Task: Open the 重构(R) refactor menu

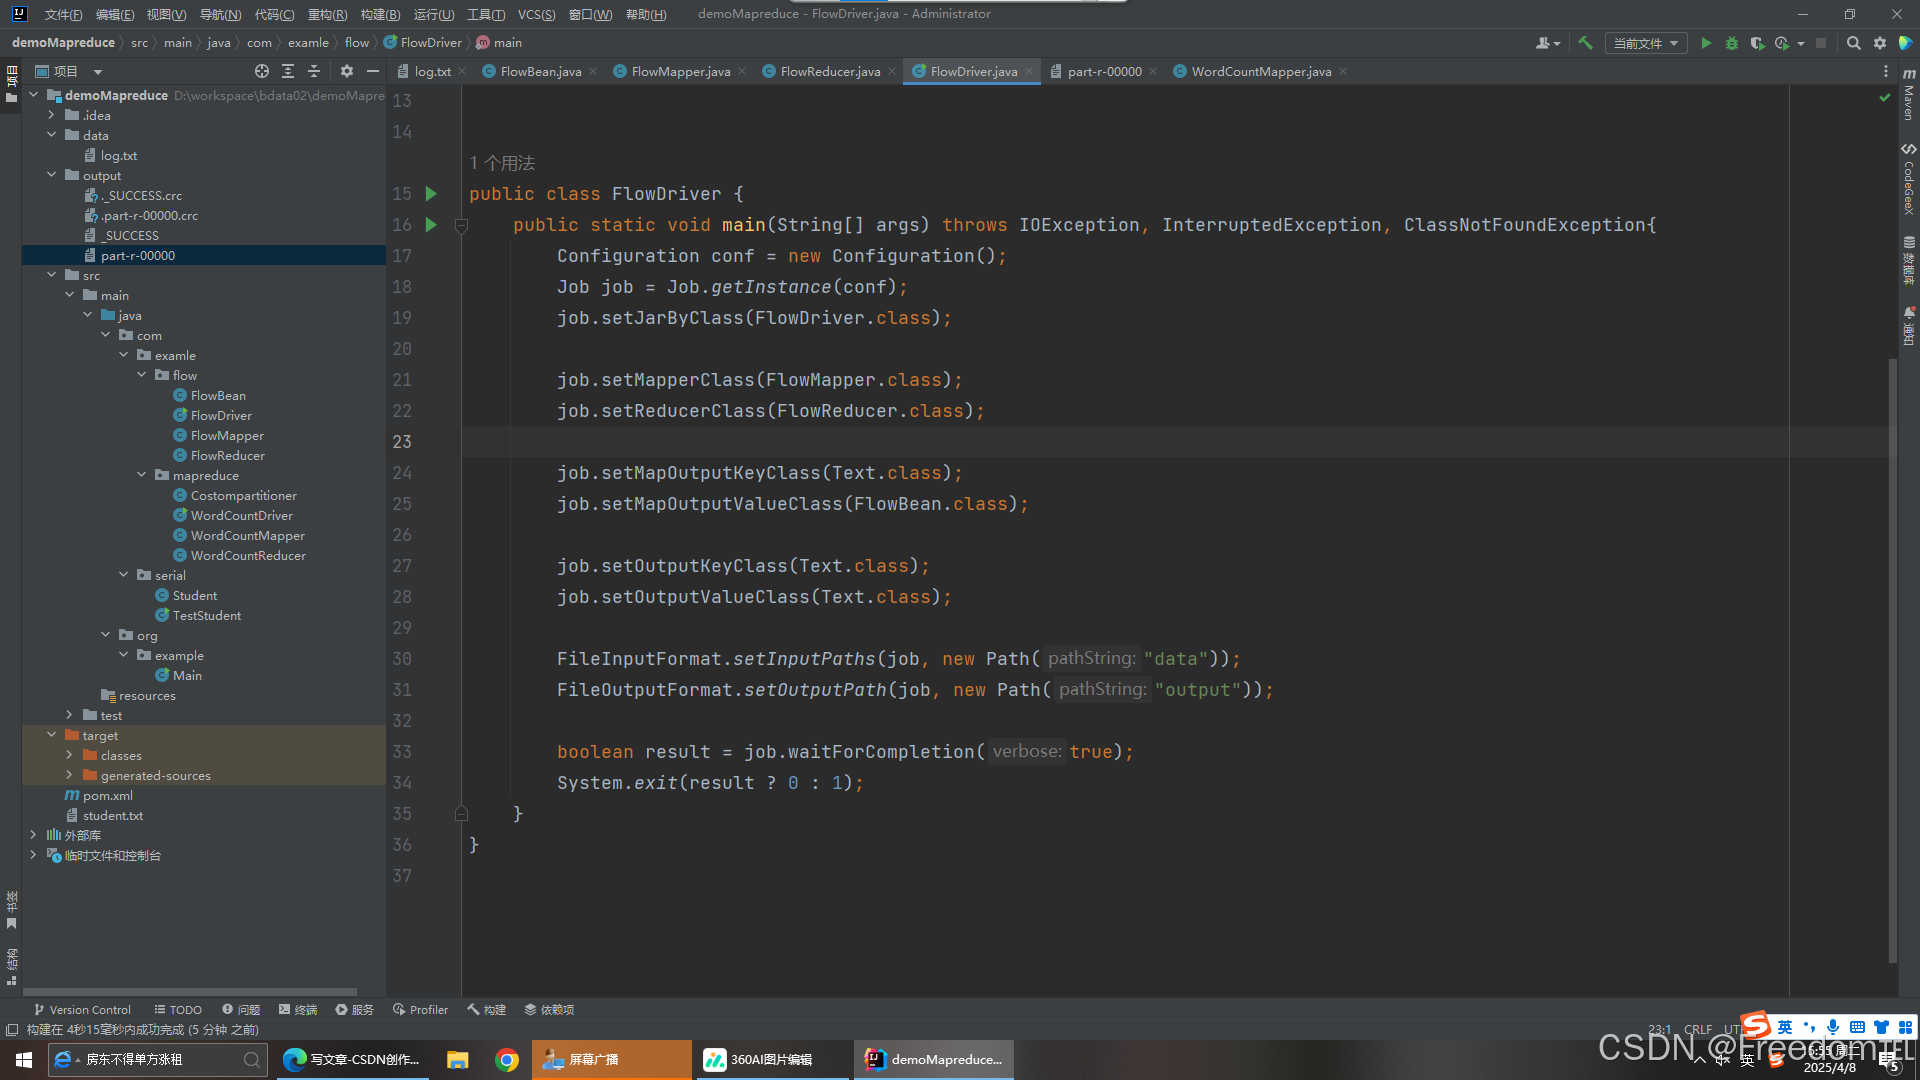Action: [327, 14]
